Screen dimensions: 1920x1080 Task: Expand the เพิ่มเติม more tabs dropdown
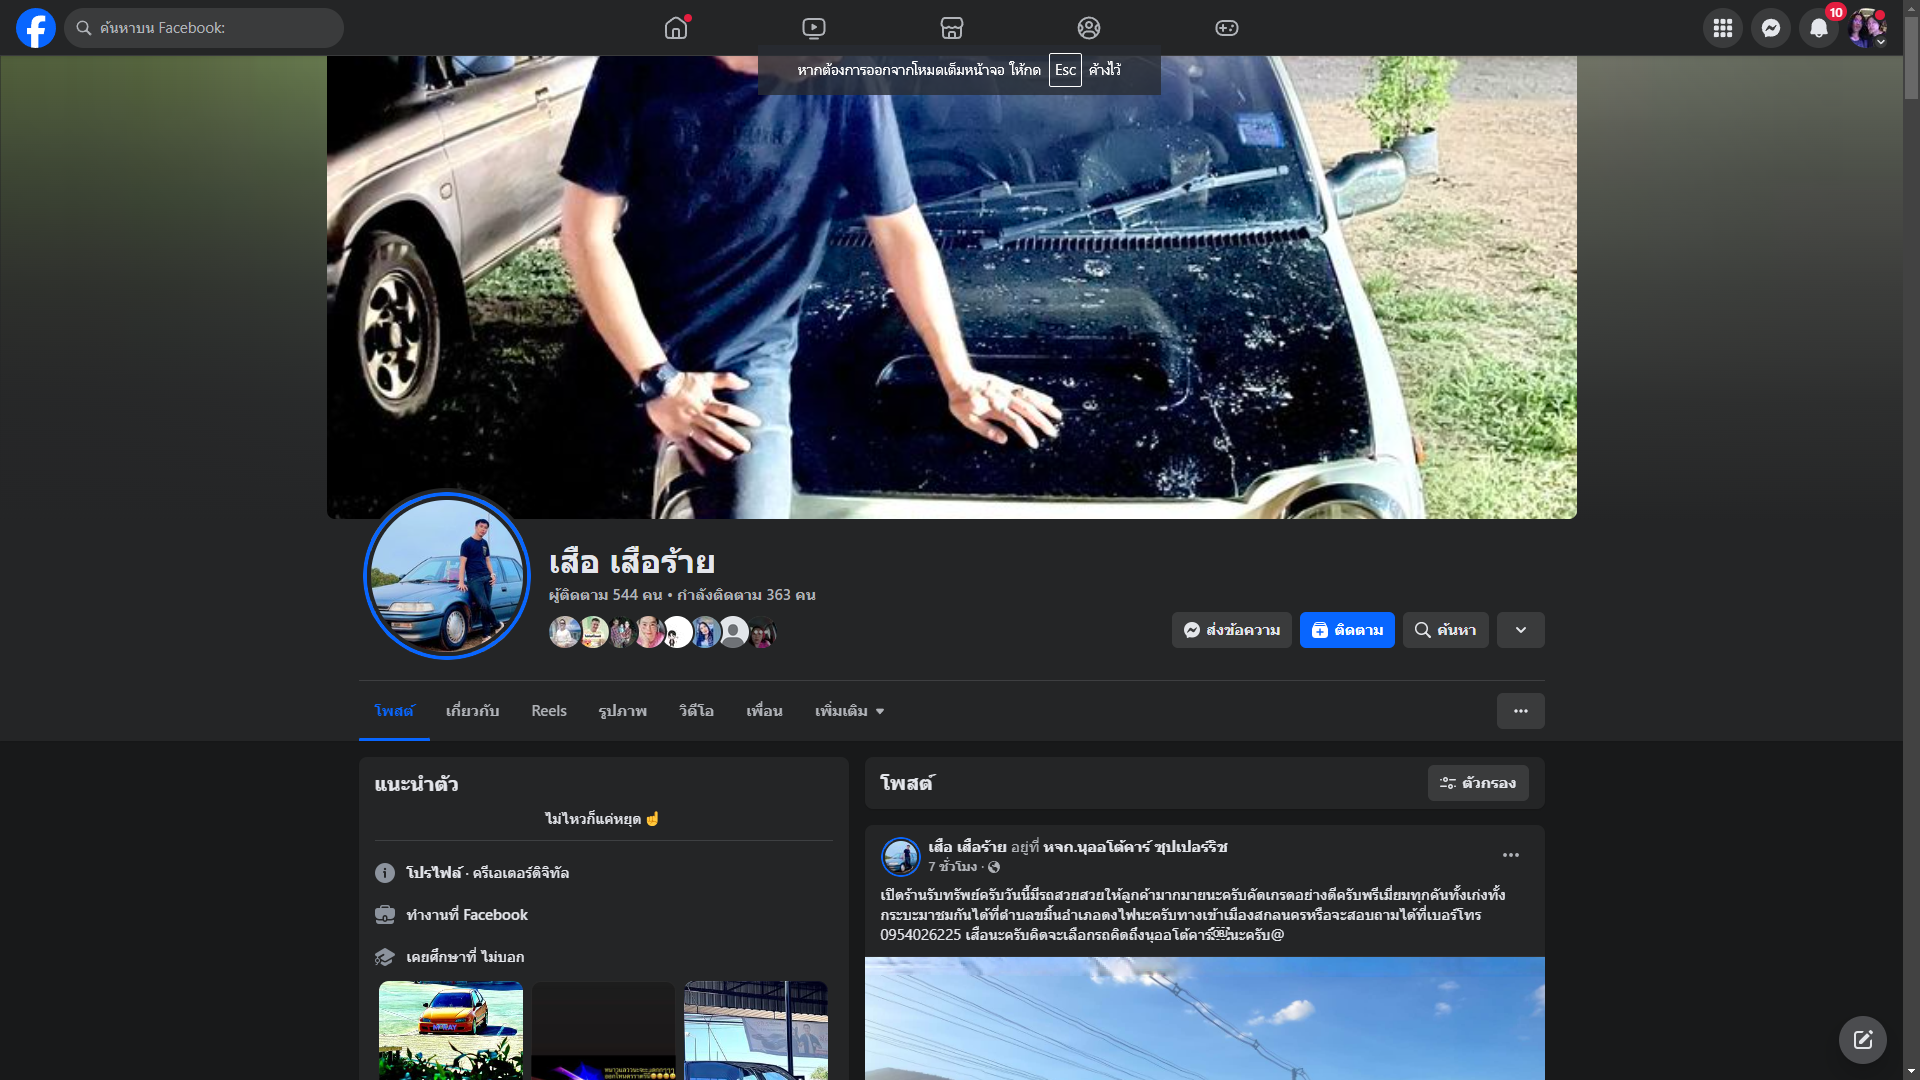coord(849,711)
